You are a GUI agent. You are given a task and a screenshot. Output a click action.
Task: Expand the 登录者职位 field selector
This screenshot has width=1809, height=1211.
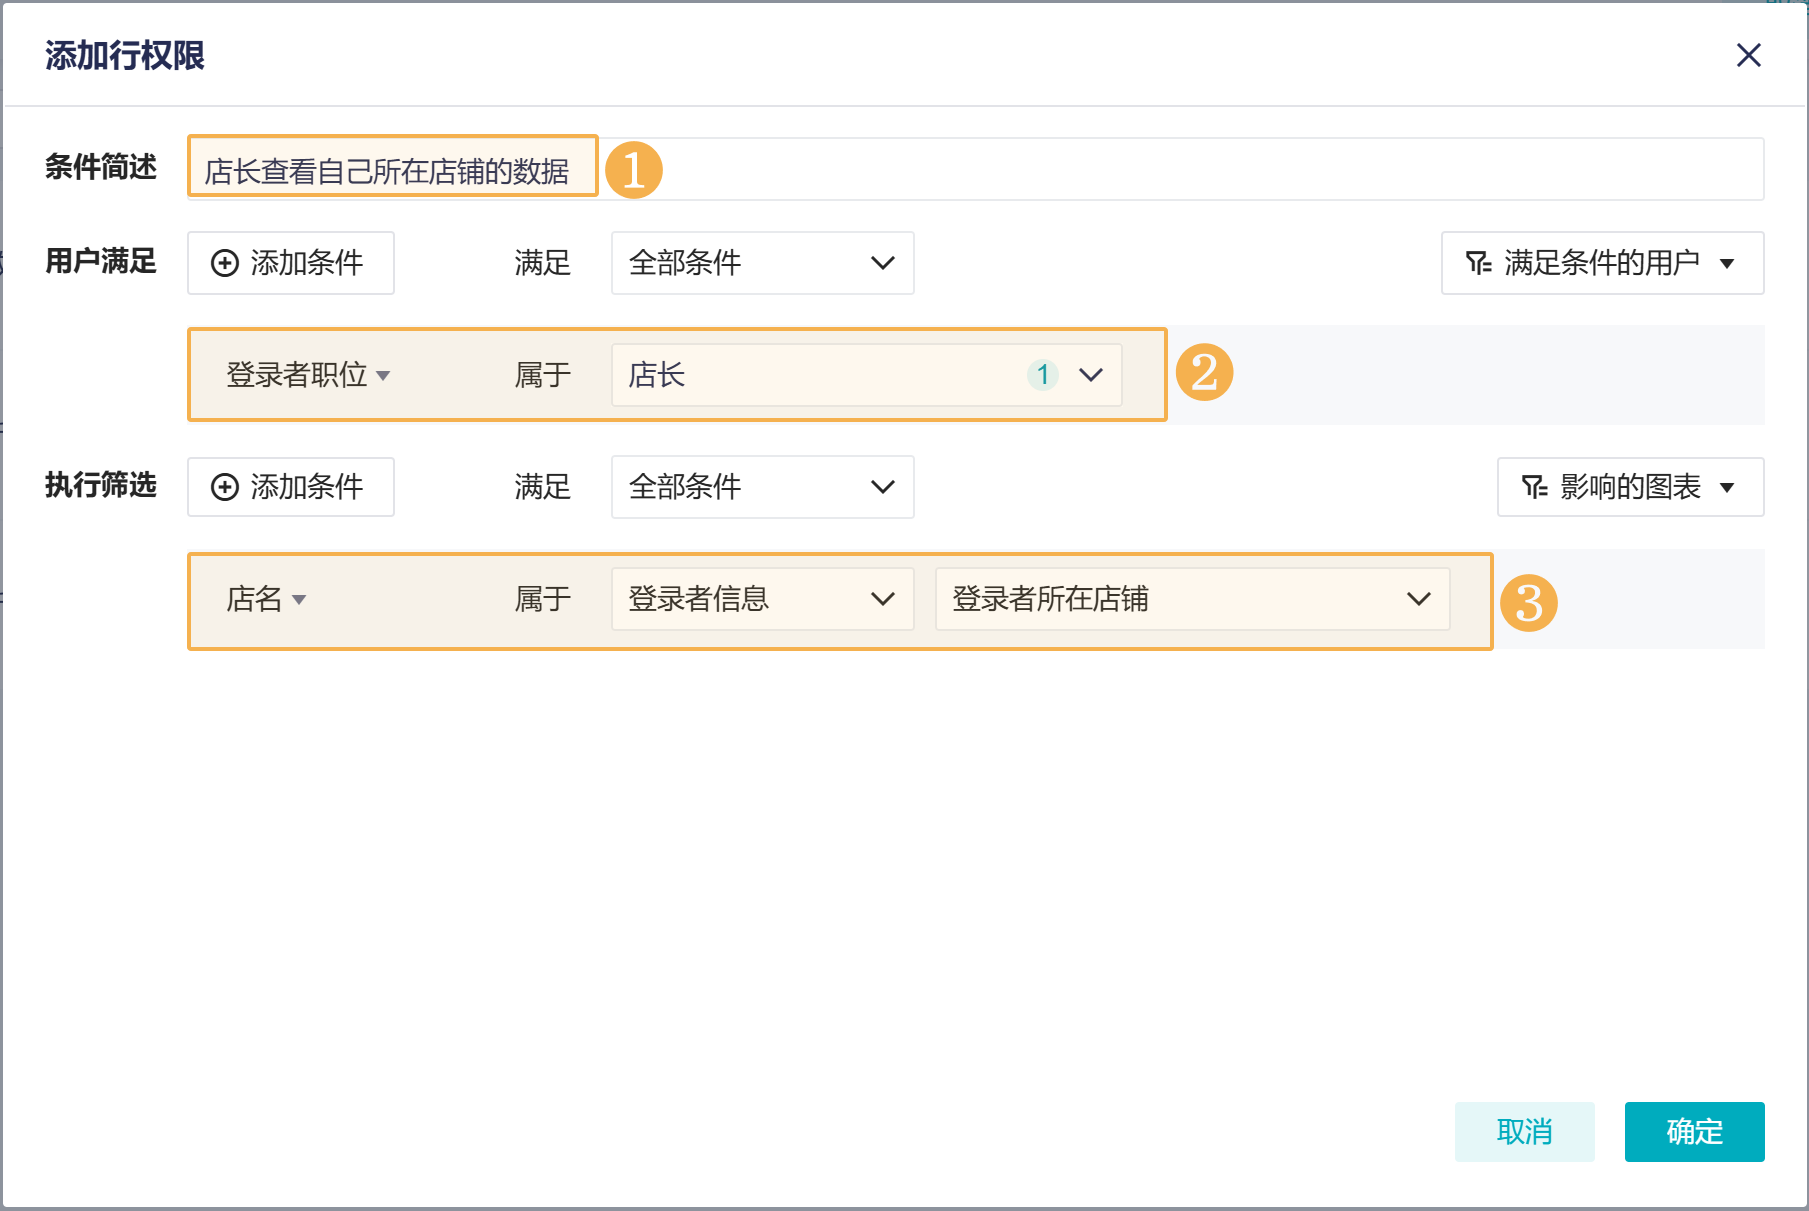coord(307,375)
